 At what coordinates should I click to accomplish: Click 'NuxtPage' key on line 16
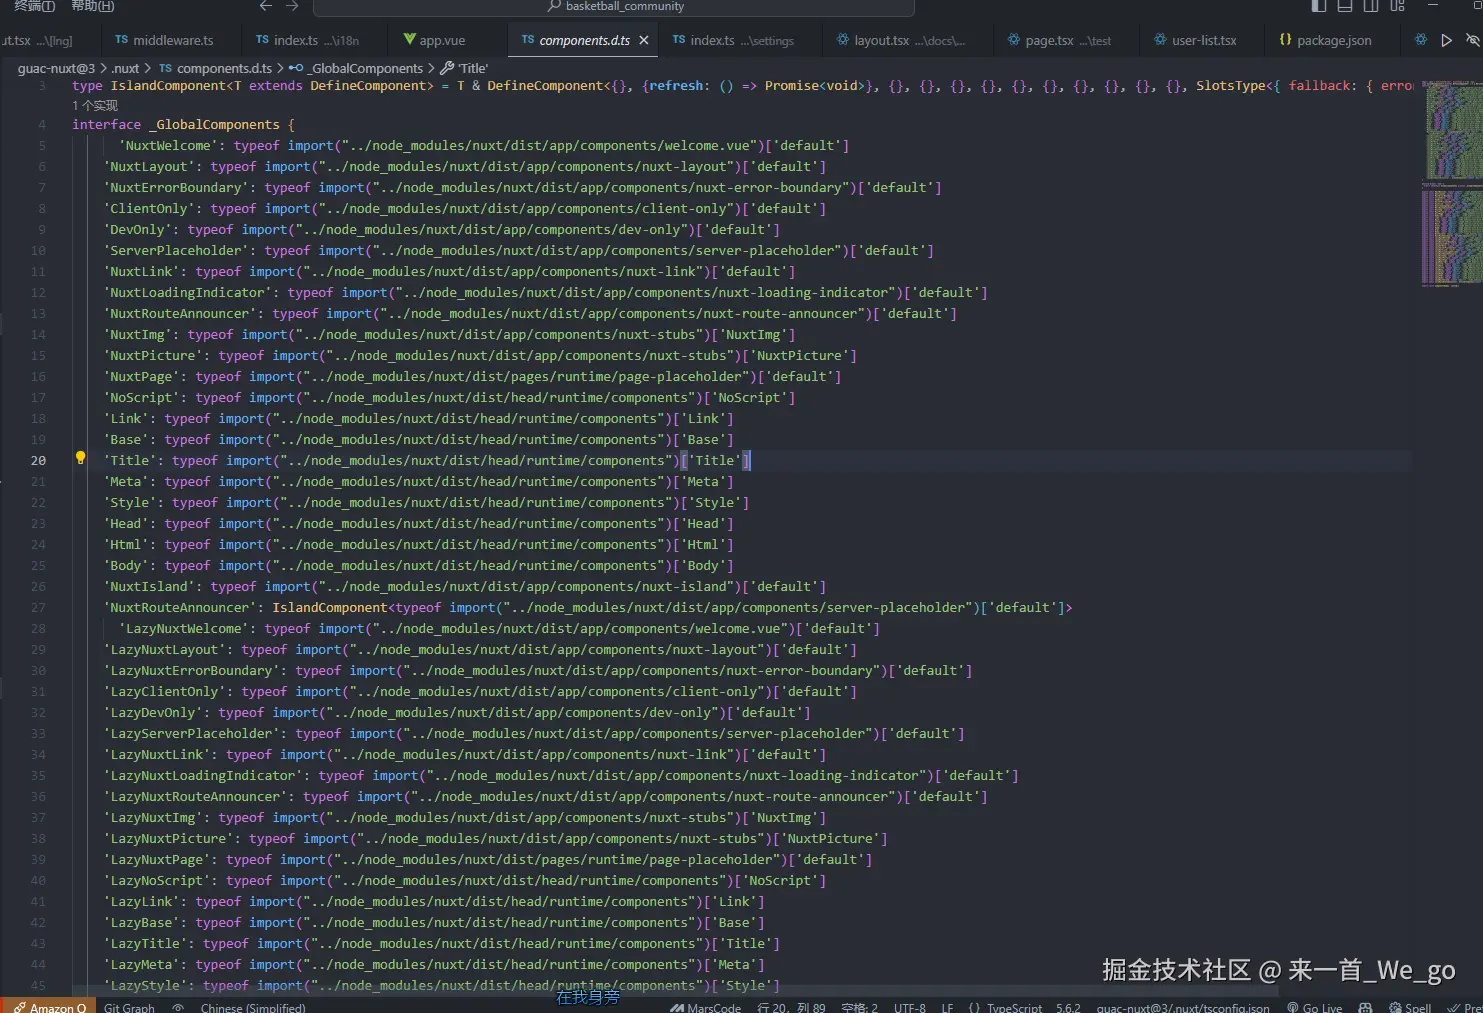142,377
